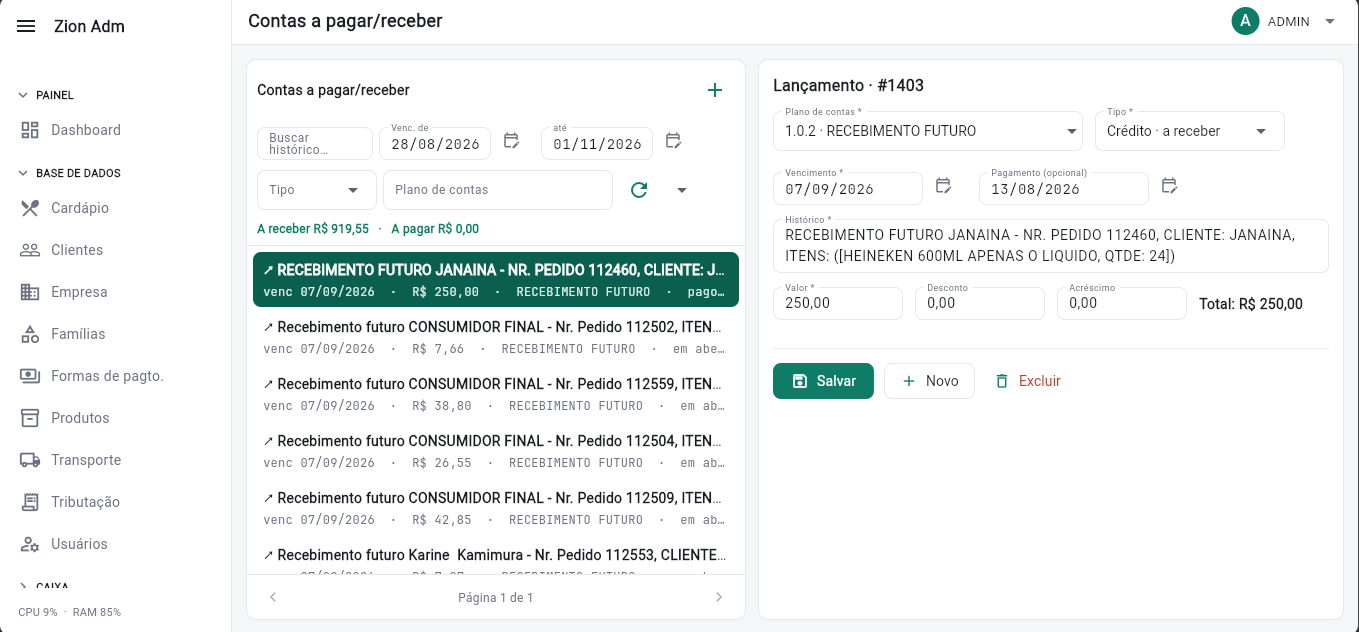Click the Novo button
Image resolution: width=1359 pixels, height=632 pixels.
click(x=929, y=381)
